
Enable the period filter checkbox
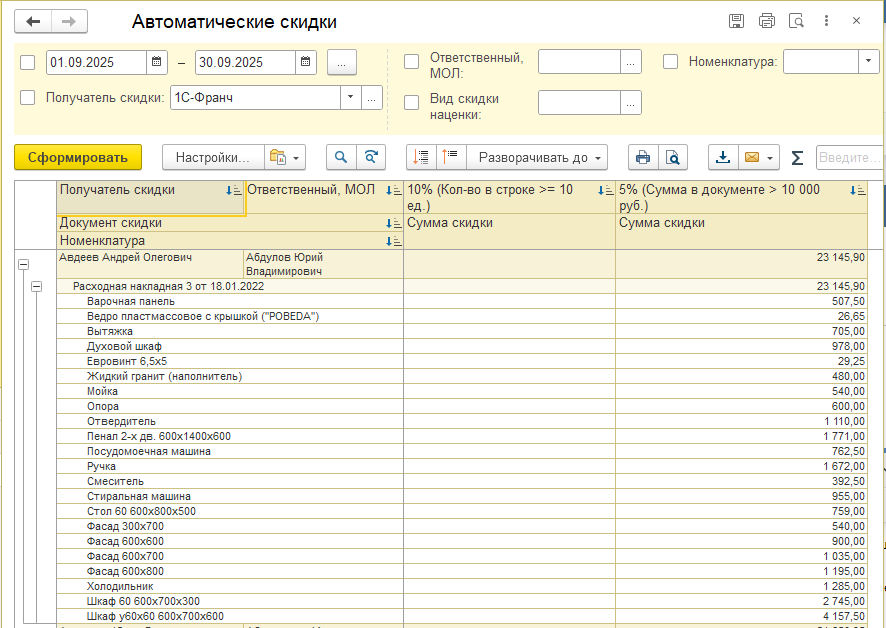[x=28, y=62]
